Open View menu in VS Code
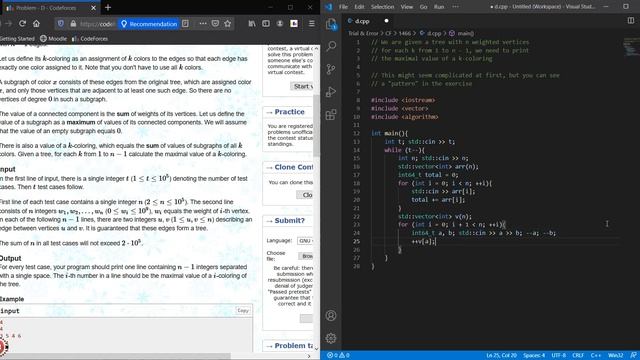The image size is (640, 360). 407,7
